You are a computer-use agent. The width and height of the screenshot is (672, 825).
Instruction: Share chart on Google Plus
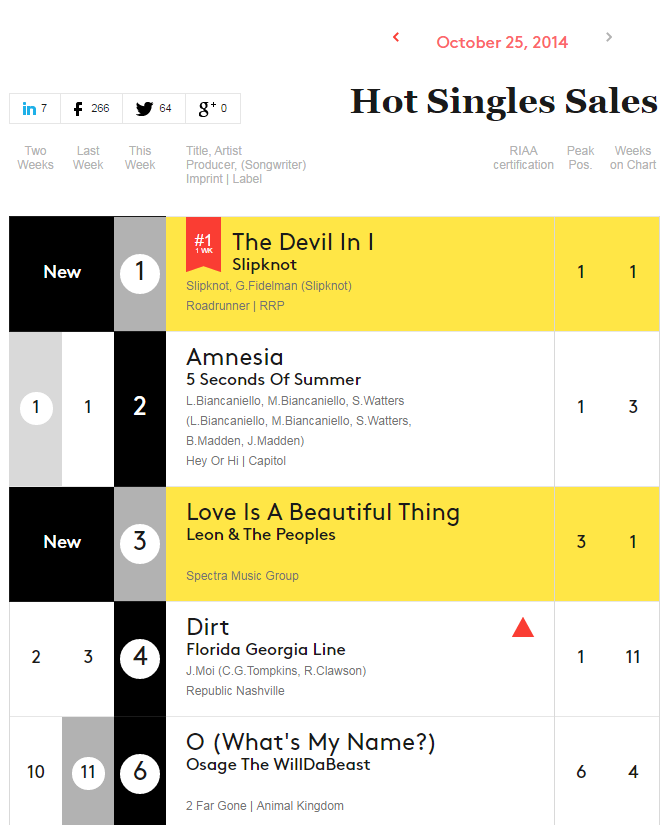[213, 108]
